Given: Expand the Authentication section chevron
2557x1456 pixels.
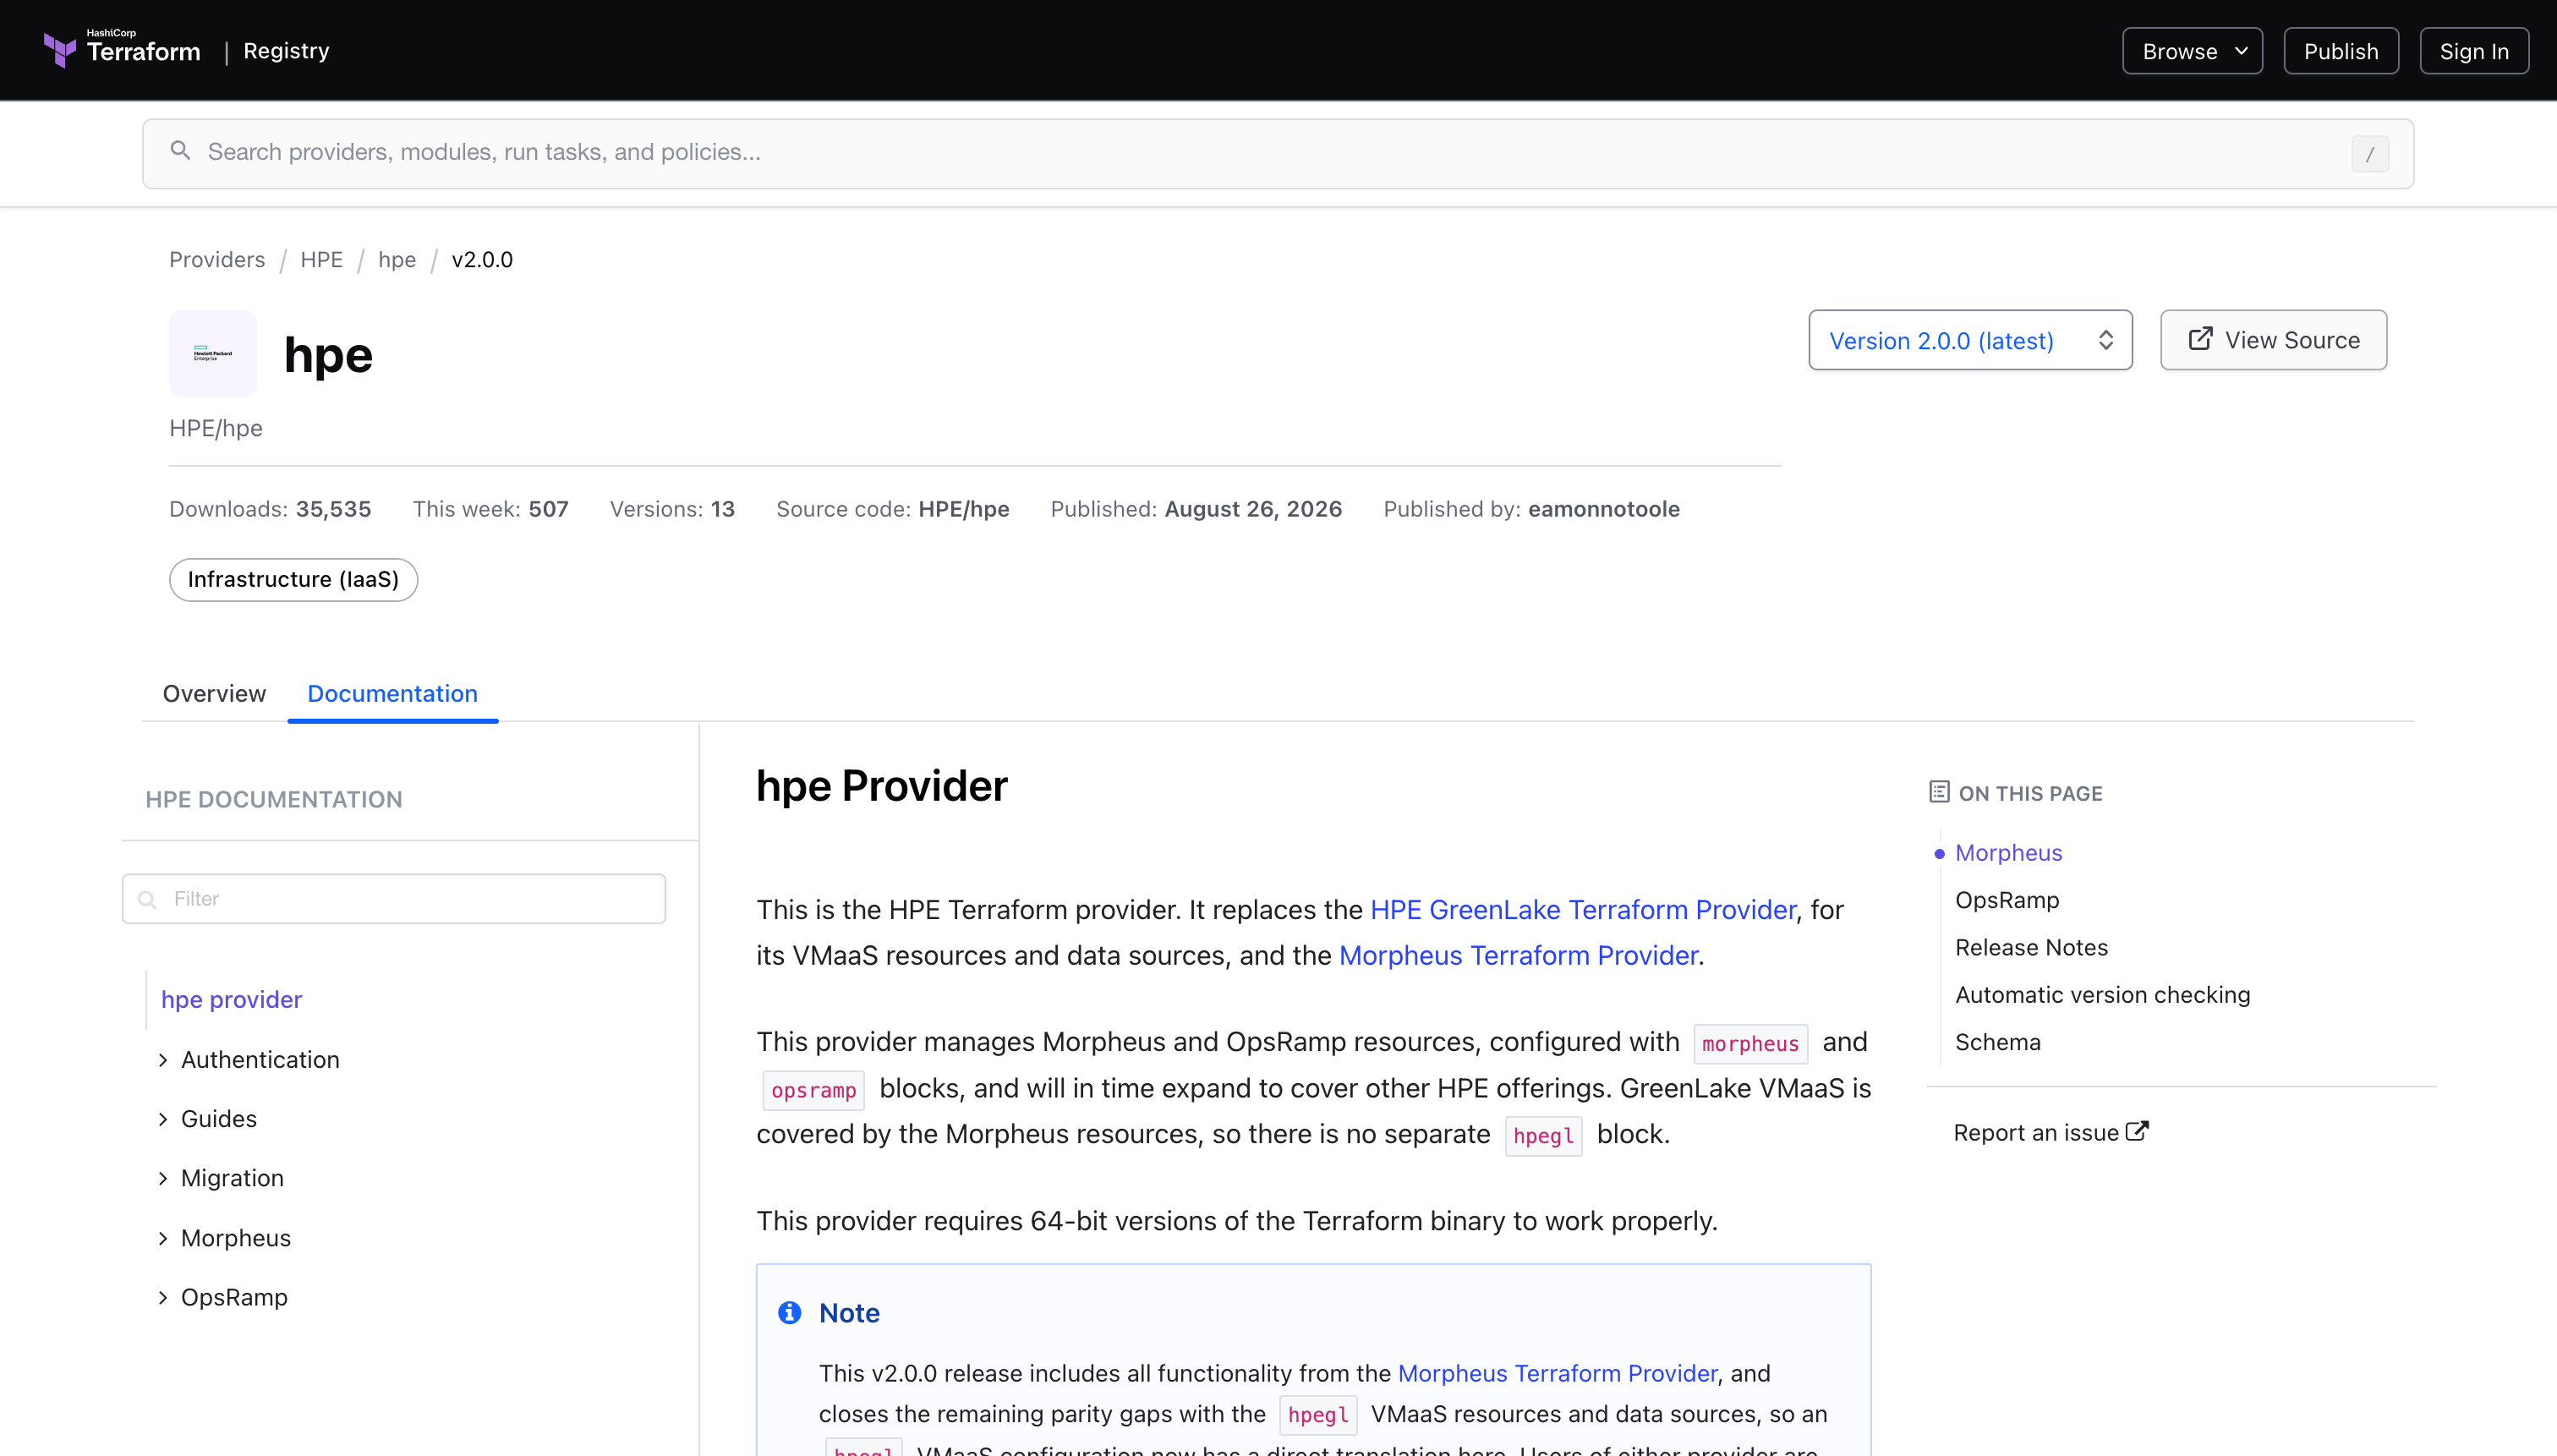Looking at the screenshot, I should (163, 1059).
